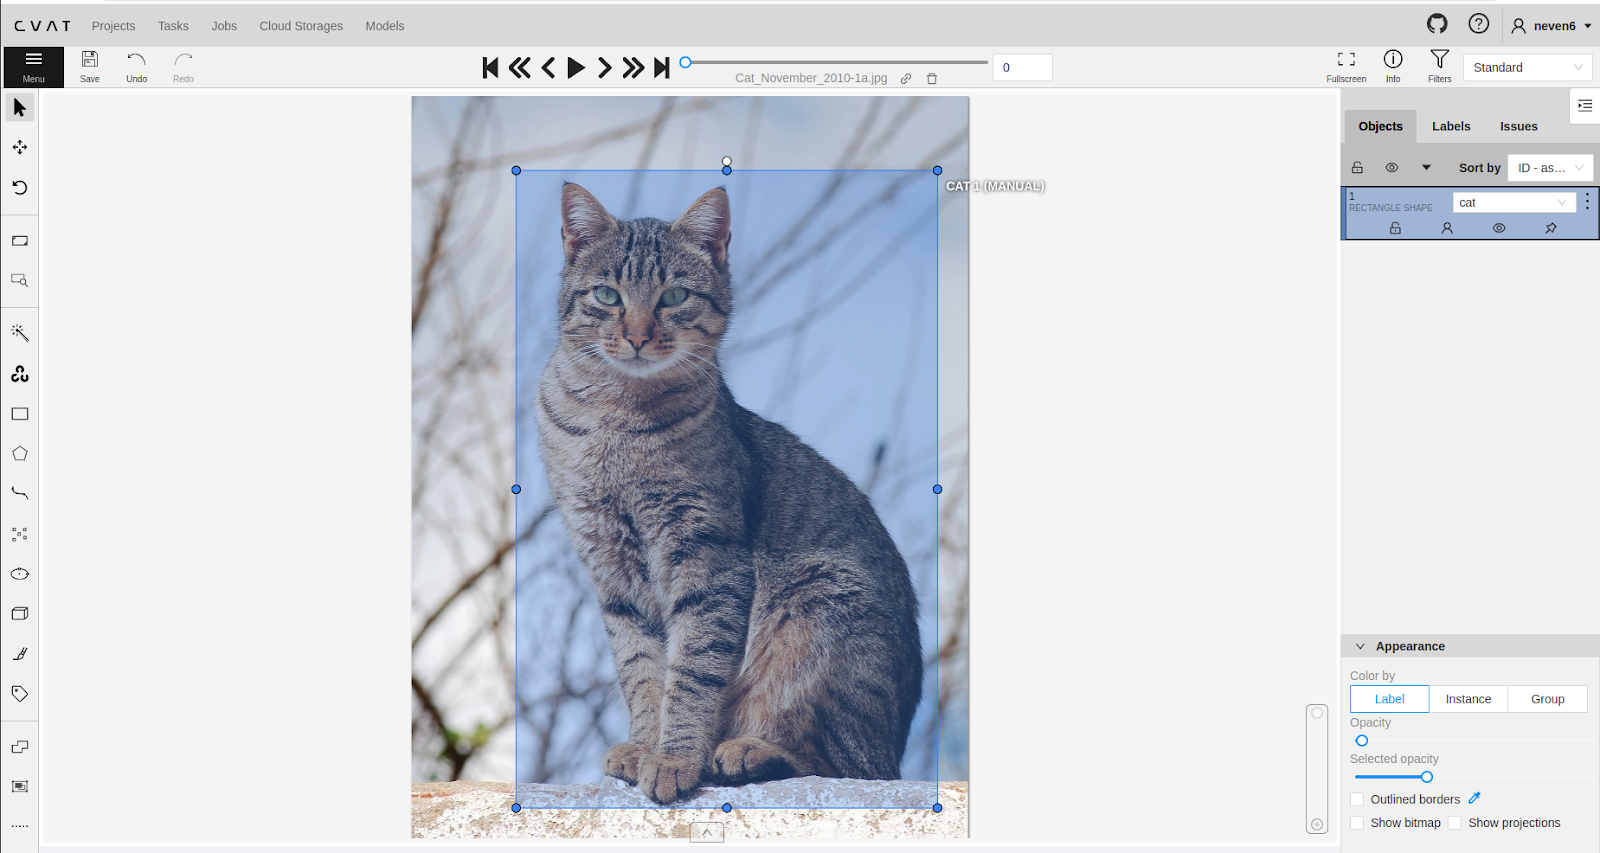Show more tools via ellipsis at sidebar bottom

20,827
